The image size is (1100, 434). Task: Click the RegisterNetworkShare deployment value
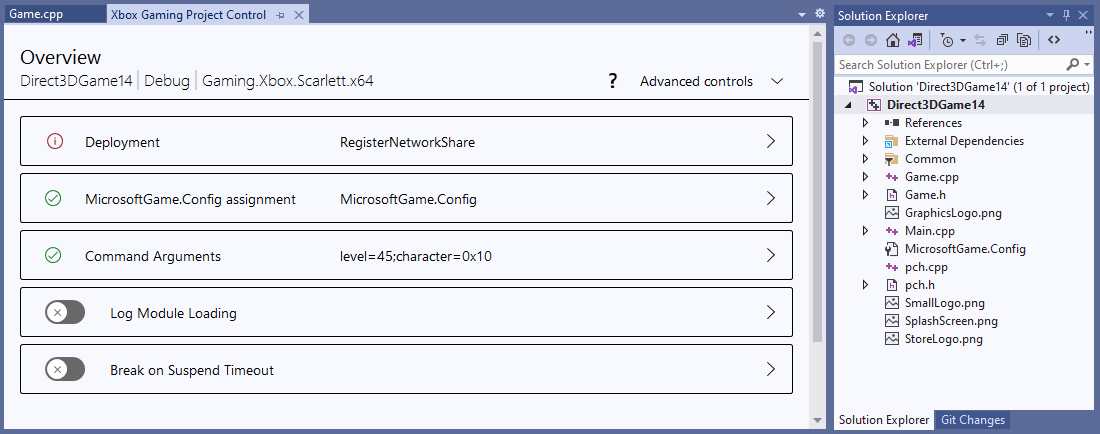pos(407,142)
